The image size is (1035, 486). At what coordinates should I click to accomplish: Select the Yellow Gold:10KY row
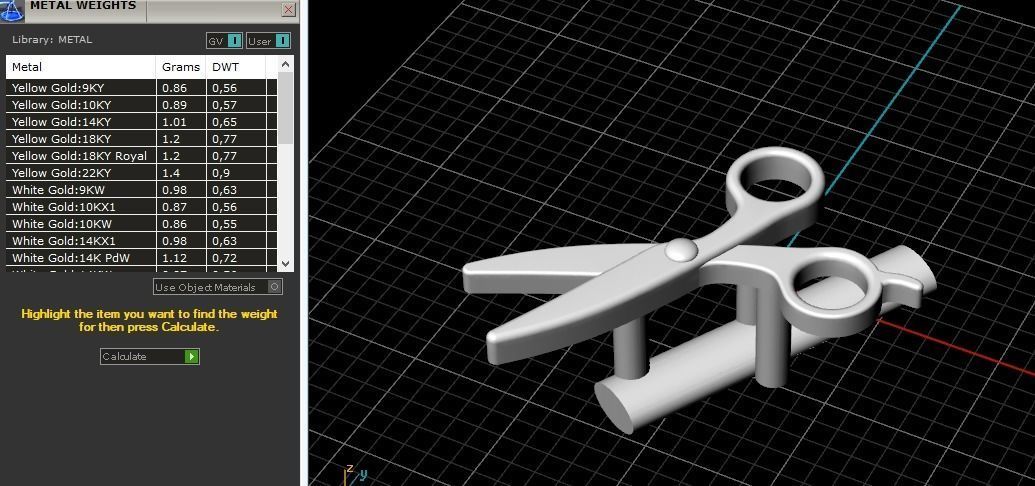pyautogui.click(x=141, y=105)
